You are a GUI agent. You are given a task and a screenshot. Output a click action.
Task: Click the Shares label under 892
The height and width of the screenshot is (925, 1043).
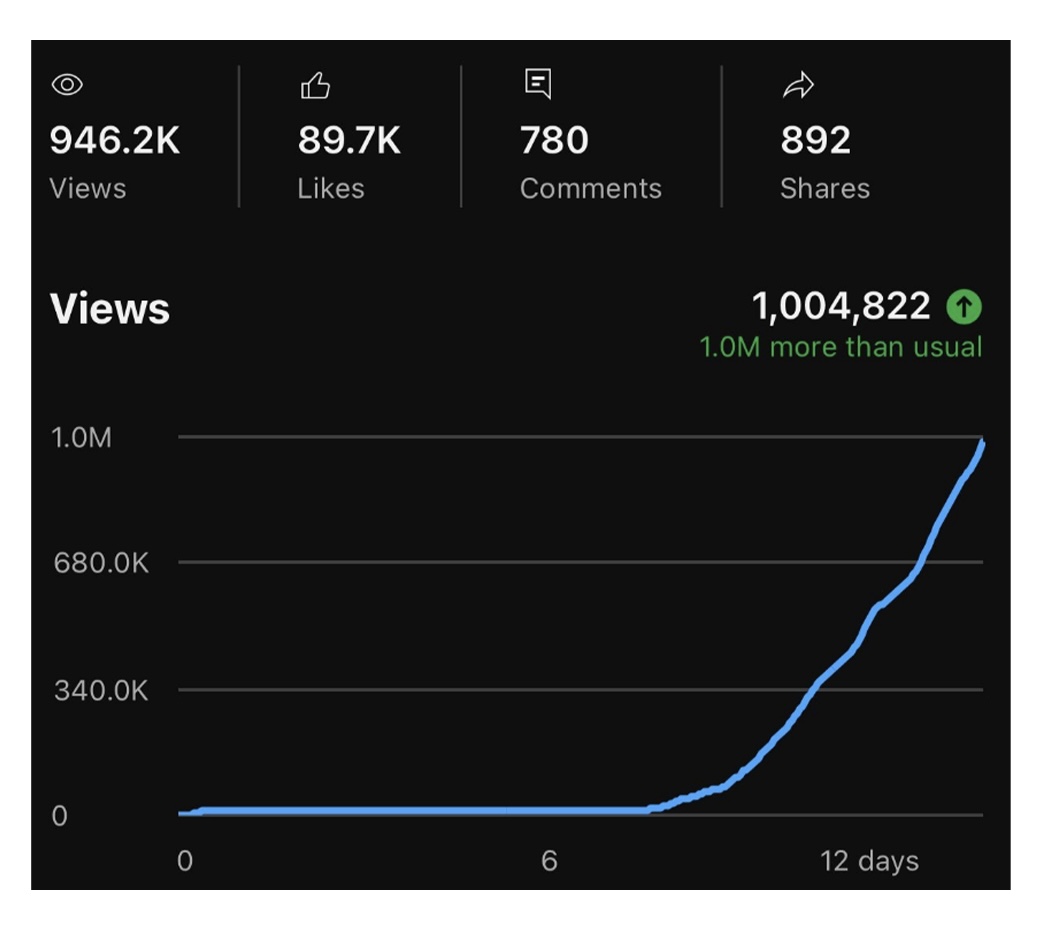tap(824, 189)
